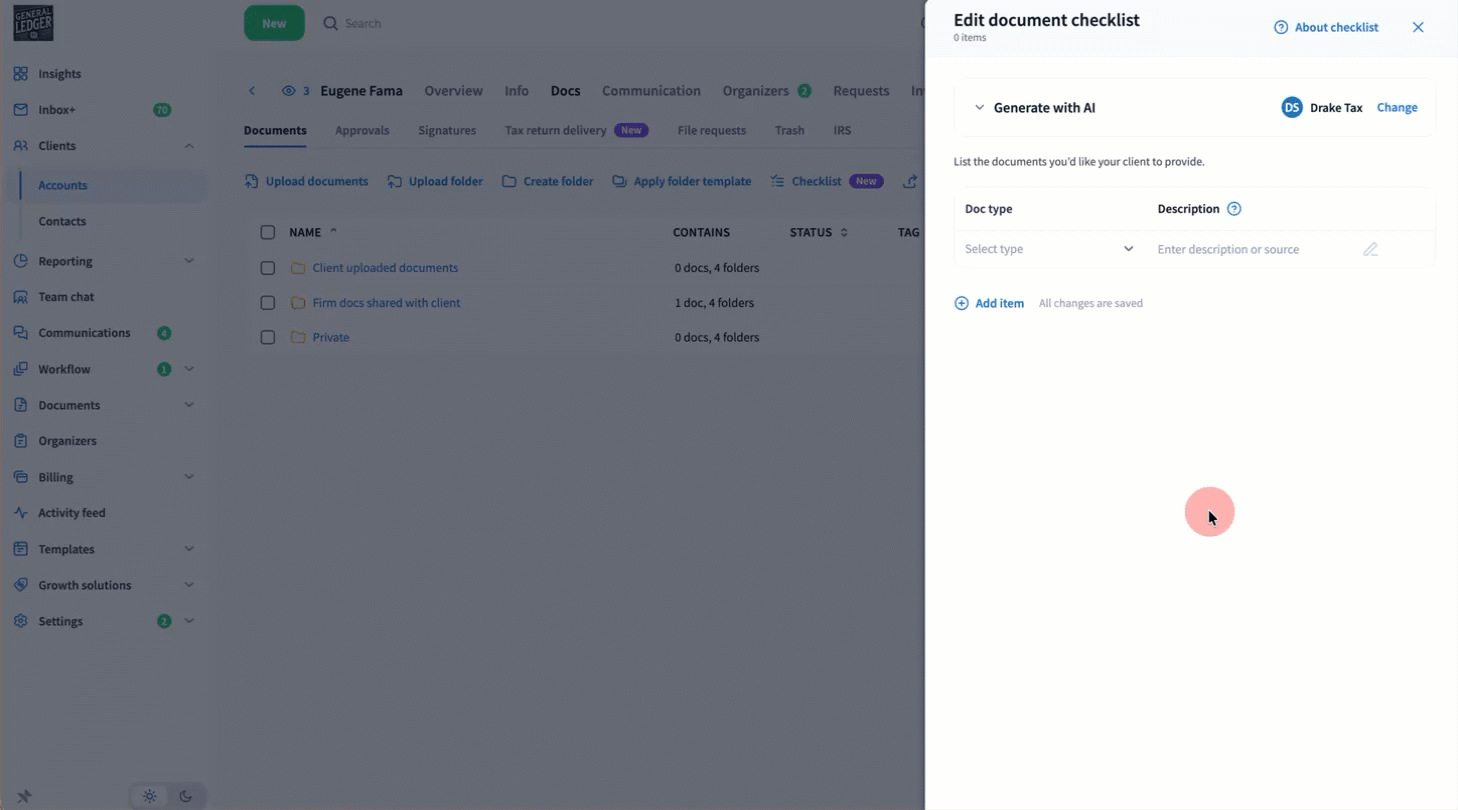Click the pin icon at sidebar bottom
This screenshot has width=1458, height=810.
pos(24,796)
